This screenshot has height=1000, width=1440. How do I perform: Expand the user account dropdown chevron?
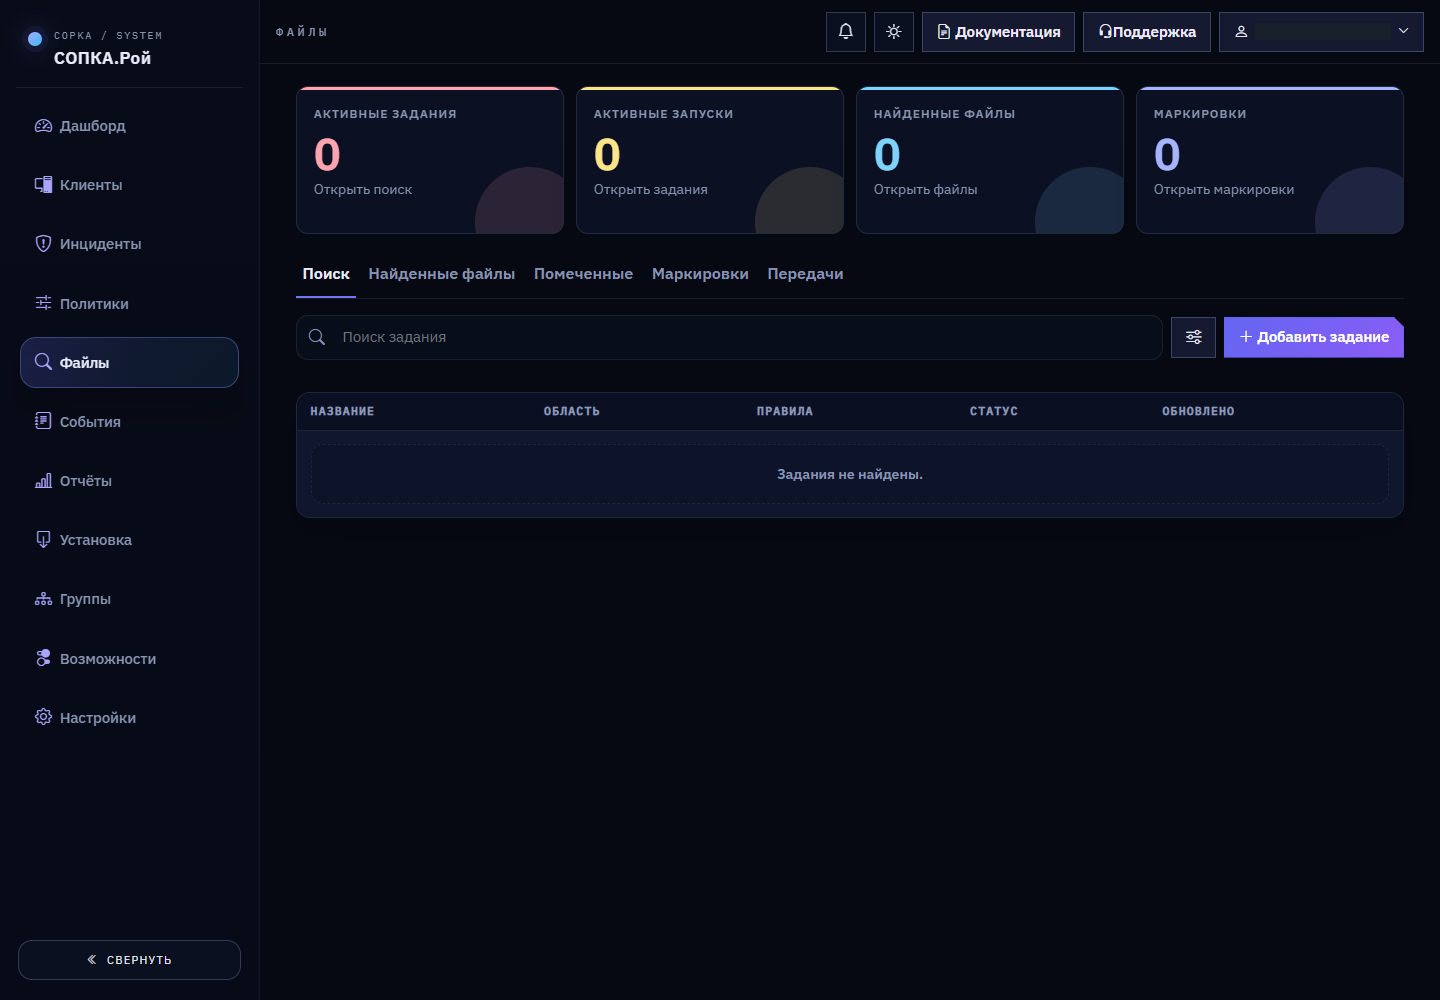pos(1403,32)
